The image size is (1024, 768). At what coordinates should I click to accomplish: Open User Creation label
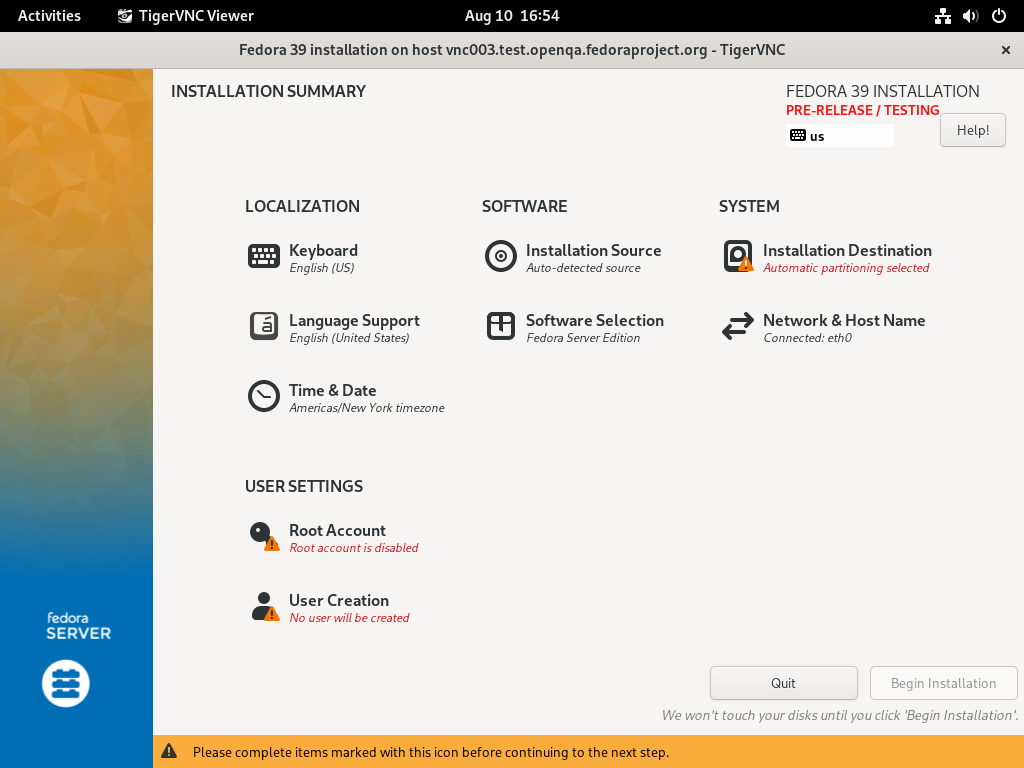339,601
